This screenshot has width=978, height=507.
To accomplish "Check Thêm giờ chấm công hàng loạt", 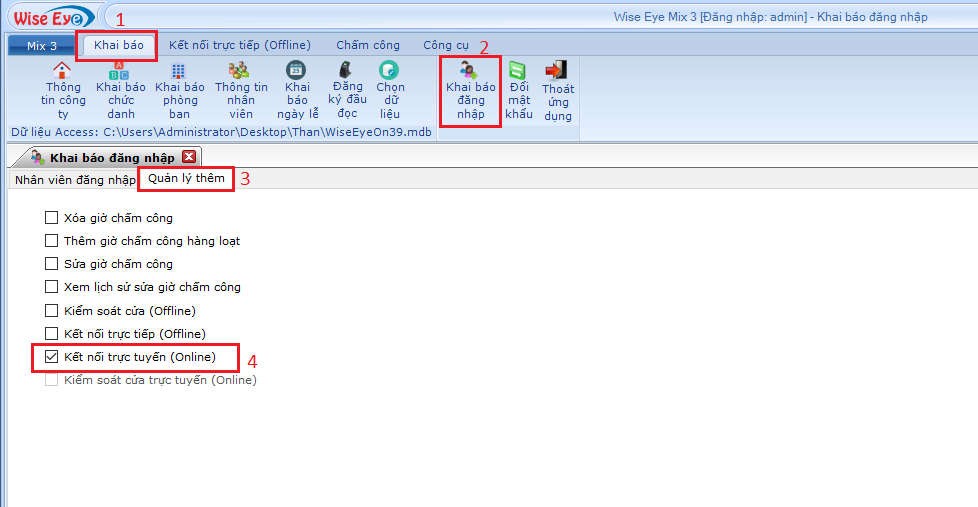I will tap(52, 241).
